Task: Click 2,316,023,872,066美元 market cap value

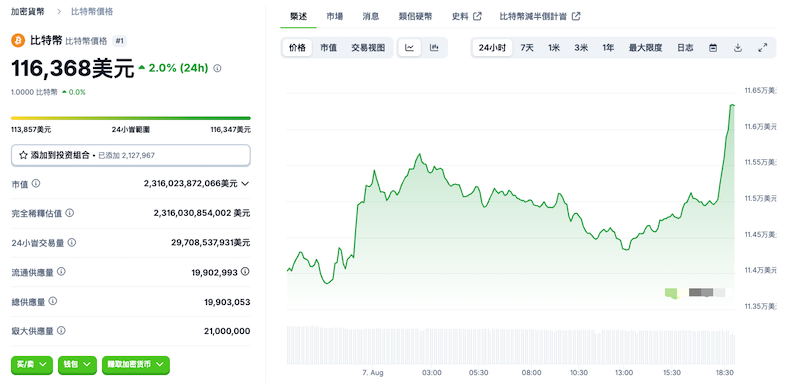Action: [190, 184]
